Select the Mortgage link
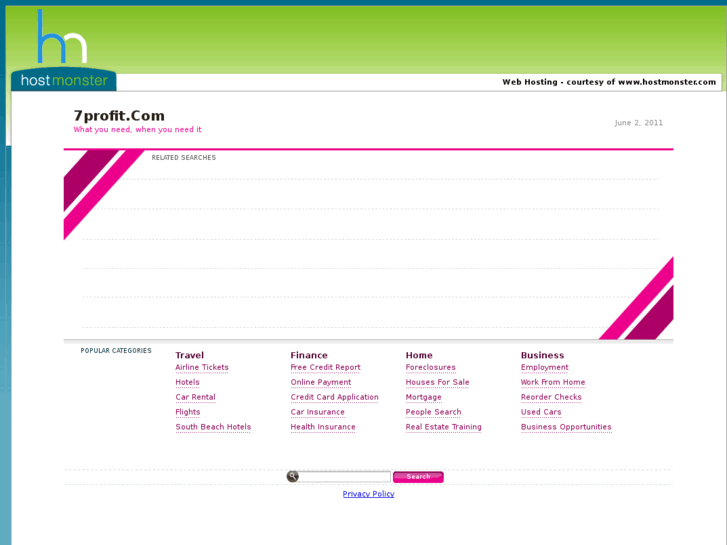Viewport: 727px width, 545px height. (x=423, y=397)
